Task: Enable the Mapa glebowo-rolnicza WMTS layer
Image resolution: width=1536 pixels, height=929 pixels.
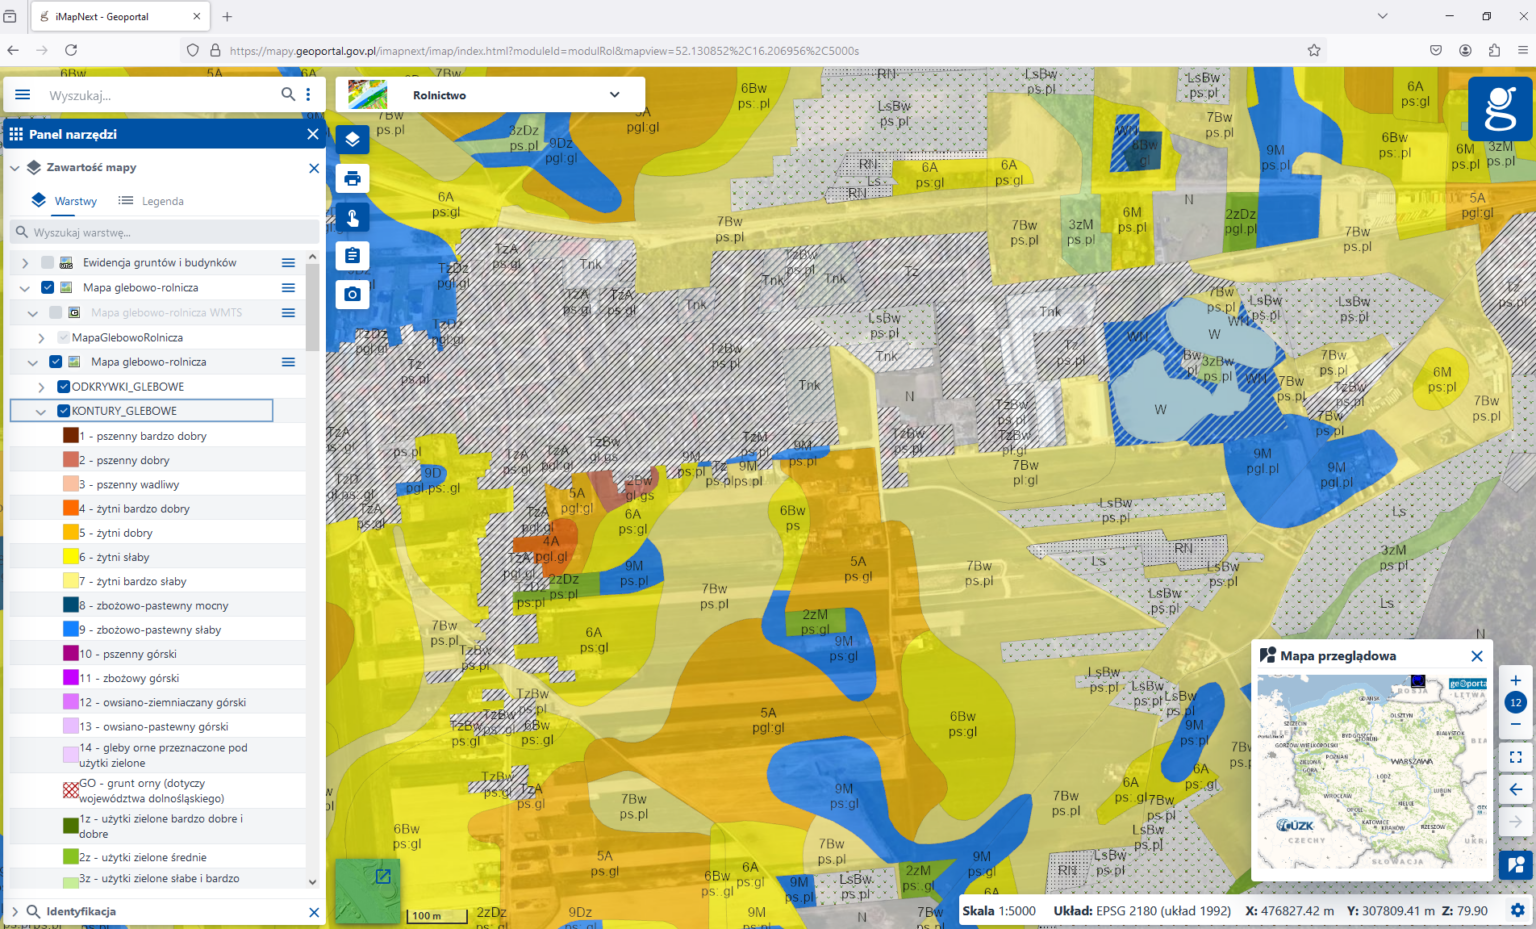Action: coord(57,312)
